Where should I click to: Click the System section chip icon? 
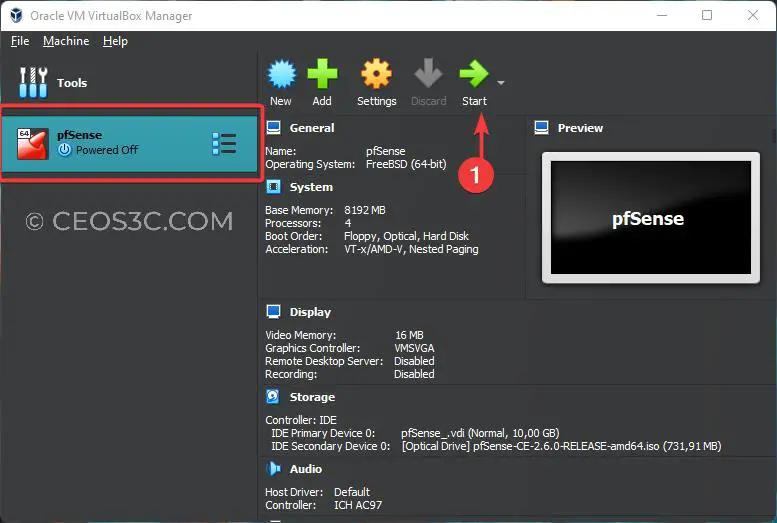(274, 187)
